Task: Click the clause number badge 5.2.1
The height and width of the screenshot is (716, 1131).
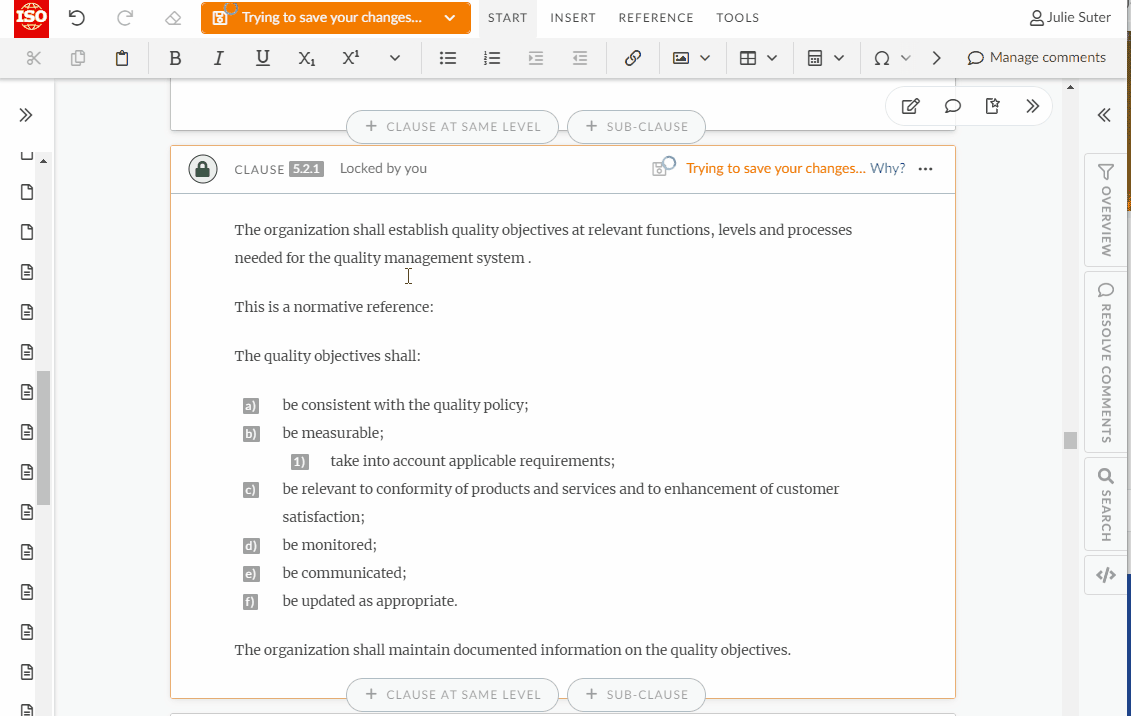Action: (307, 169)
